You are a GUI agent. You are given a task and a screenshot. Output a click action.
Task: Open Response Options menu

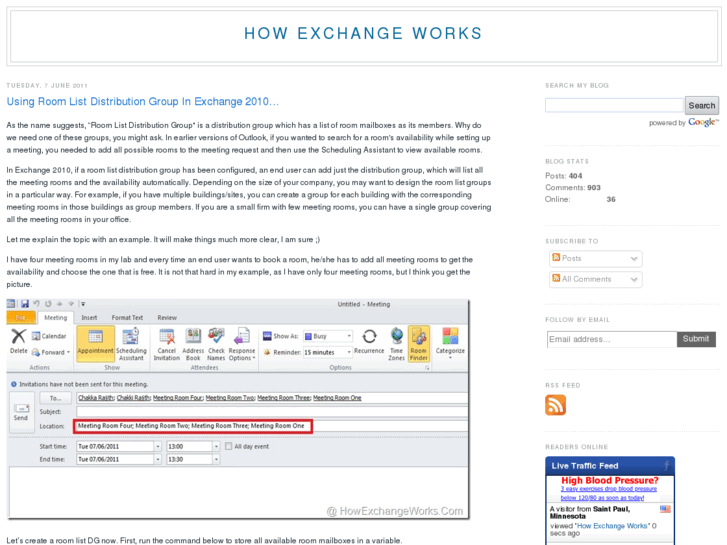pos(242,344)
